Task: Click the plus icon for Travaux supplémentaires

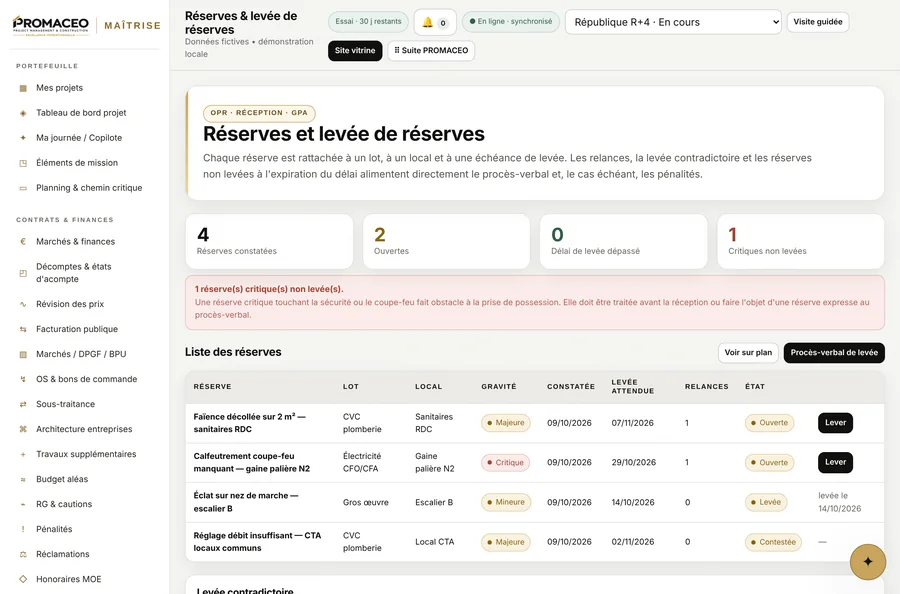Action: point(23,455)
